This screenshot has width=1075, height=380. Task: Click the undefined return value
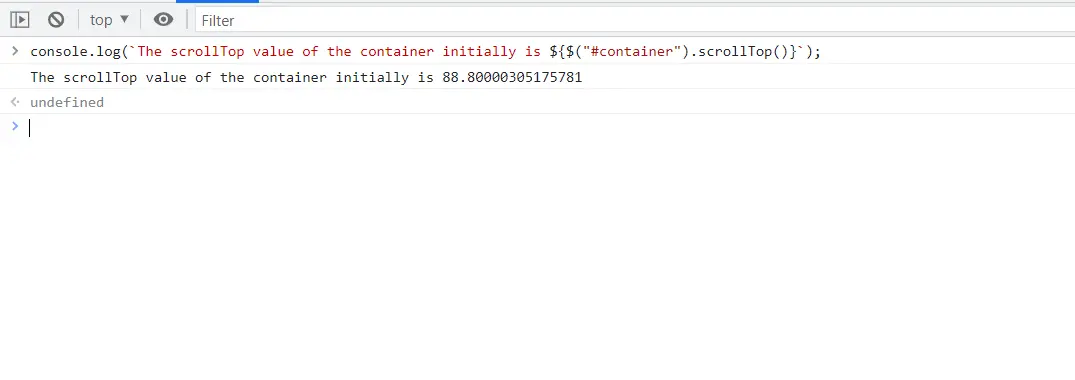(x=67, y=102)
